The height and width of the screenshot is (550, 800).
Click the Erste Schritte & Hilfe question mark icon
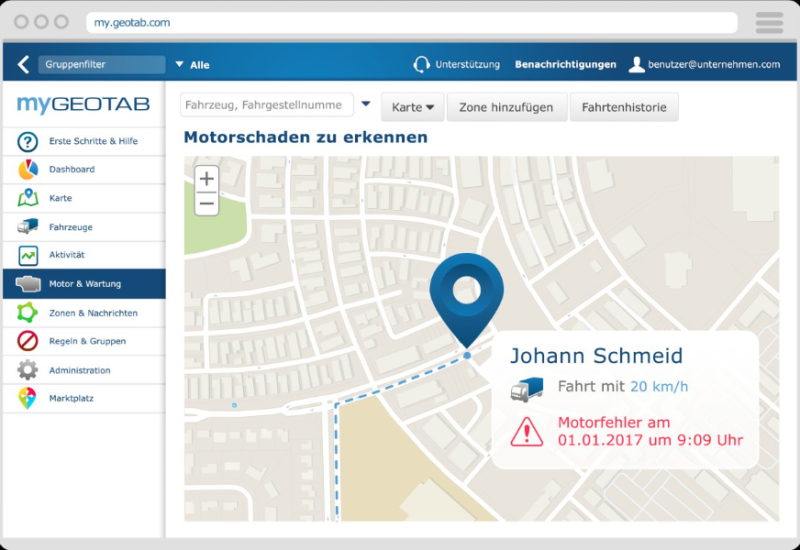coord(28,142)
